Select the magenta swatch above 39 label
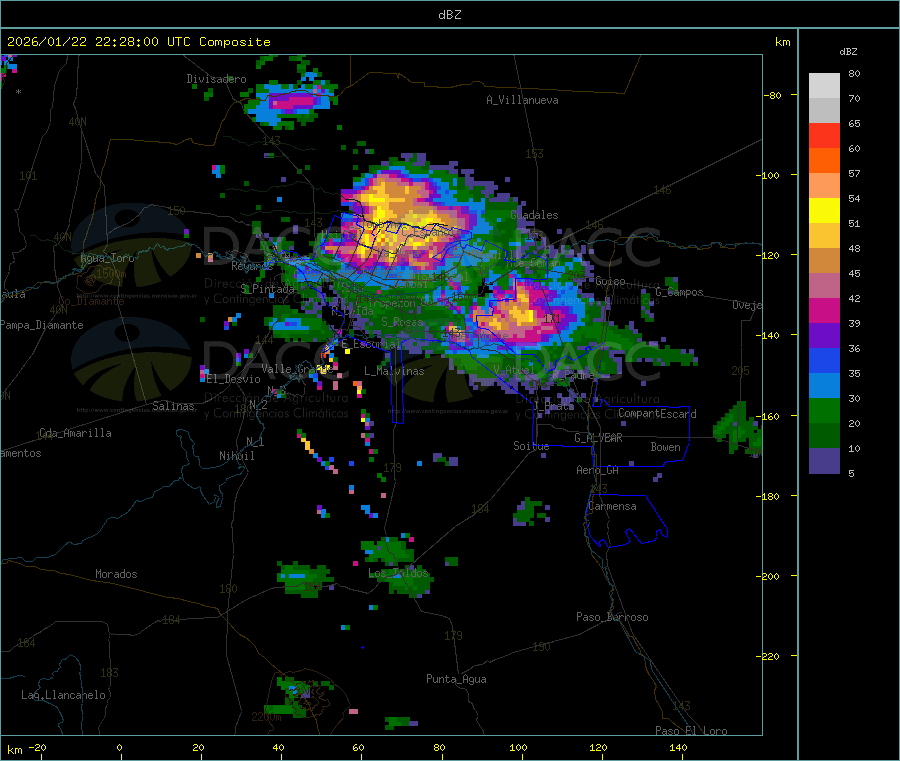Screen dimensions: 900x761 point(824,310)
